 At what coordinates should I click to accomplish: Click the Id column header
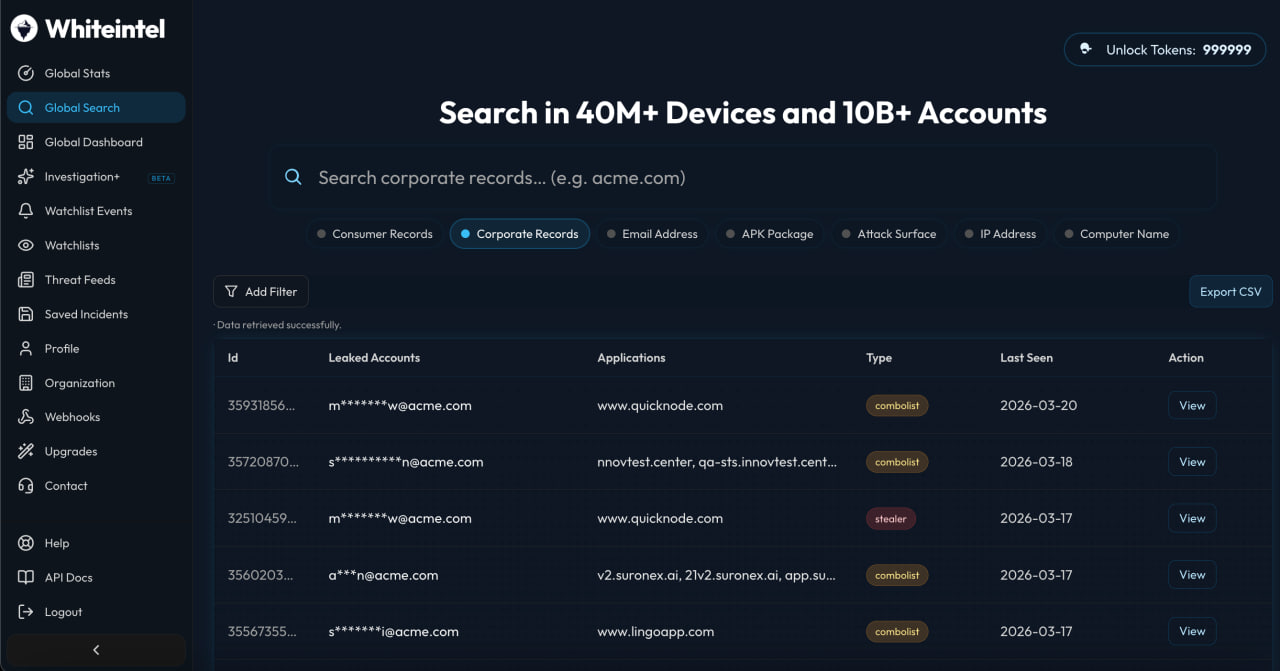tap(233, 357)
